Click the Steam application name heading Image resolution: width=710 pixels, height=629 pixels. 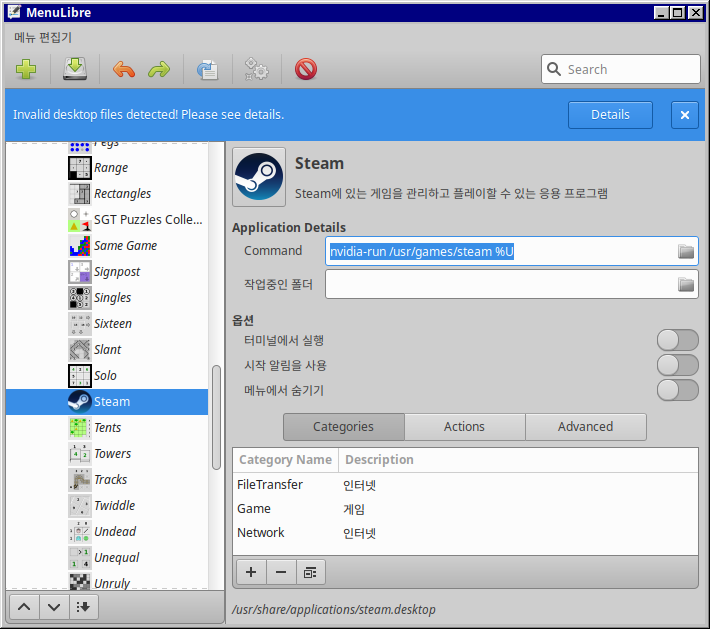click(319, 163)
